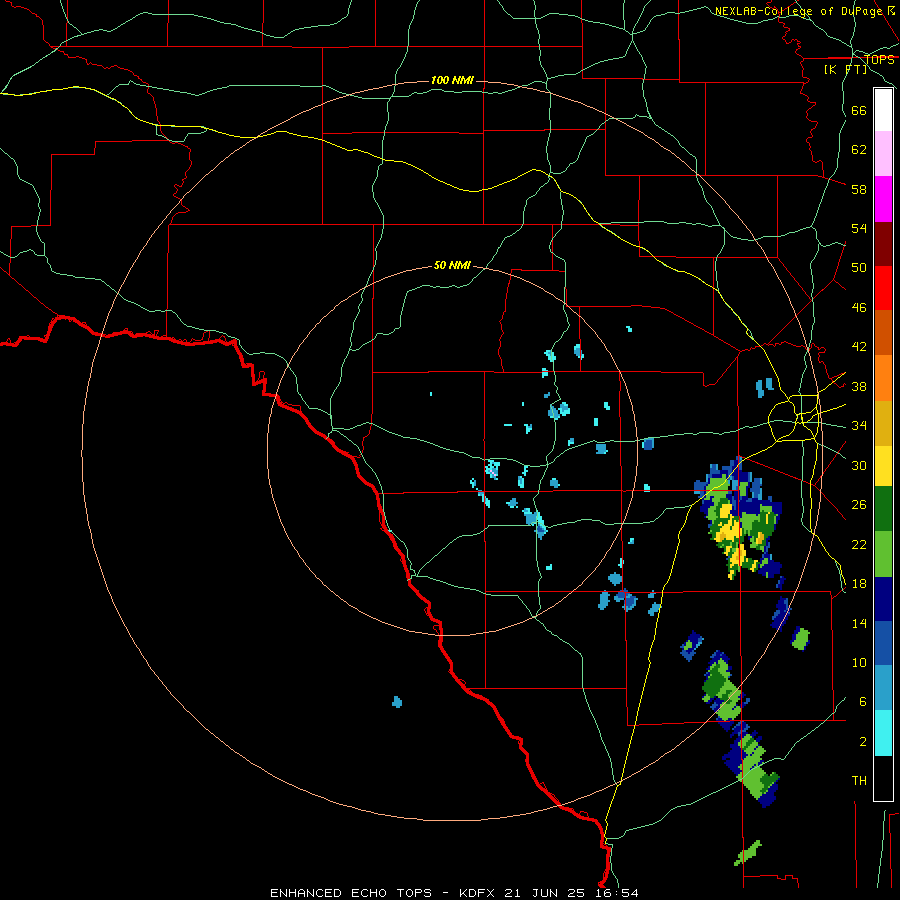
Task: Click the legend value '50'
Action: pos(859,268)
